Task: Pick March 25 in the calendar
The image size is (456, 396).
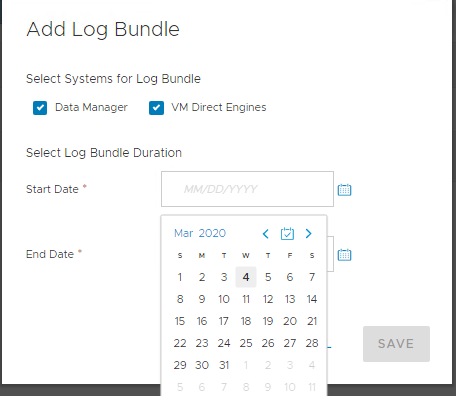Action: 246,343
